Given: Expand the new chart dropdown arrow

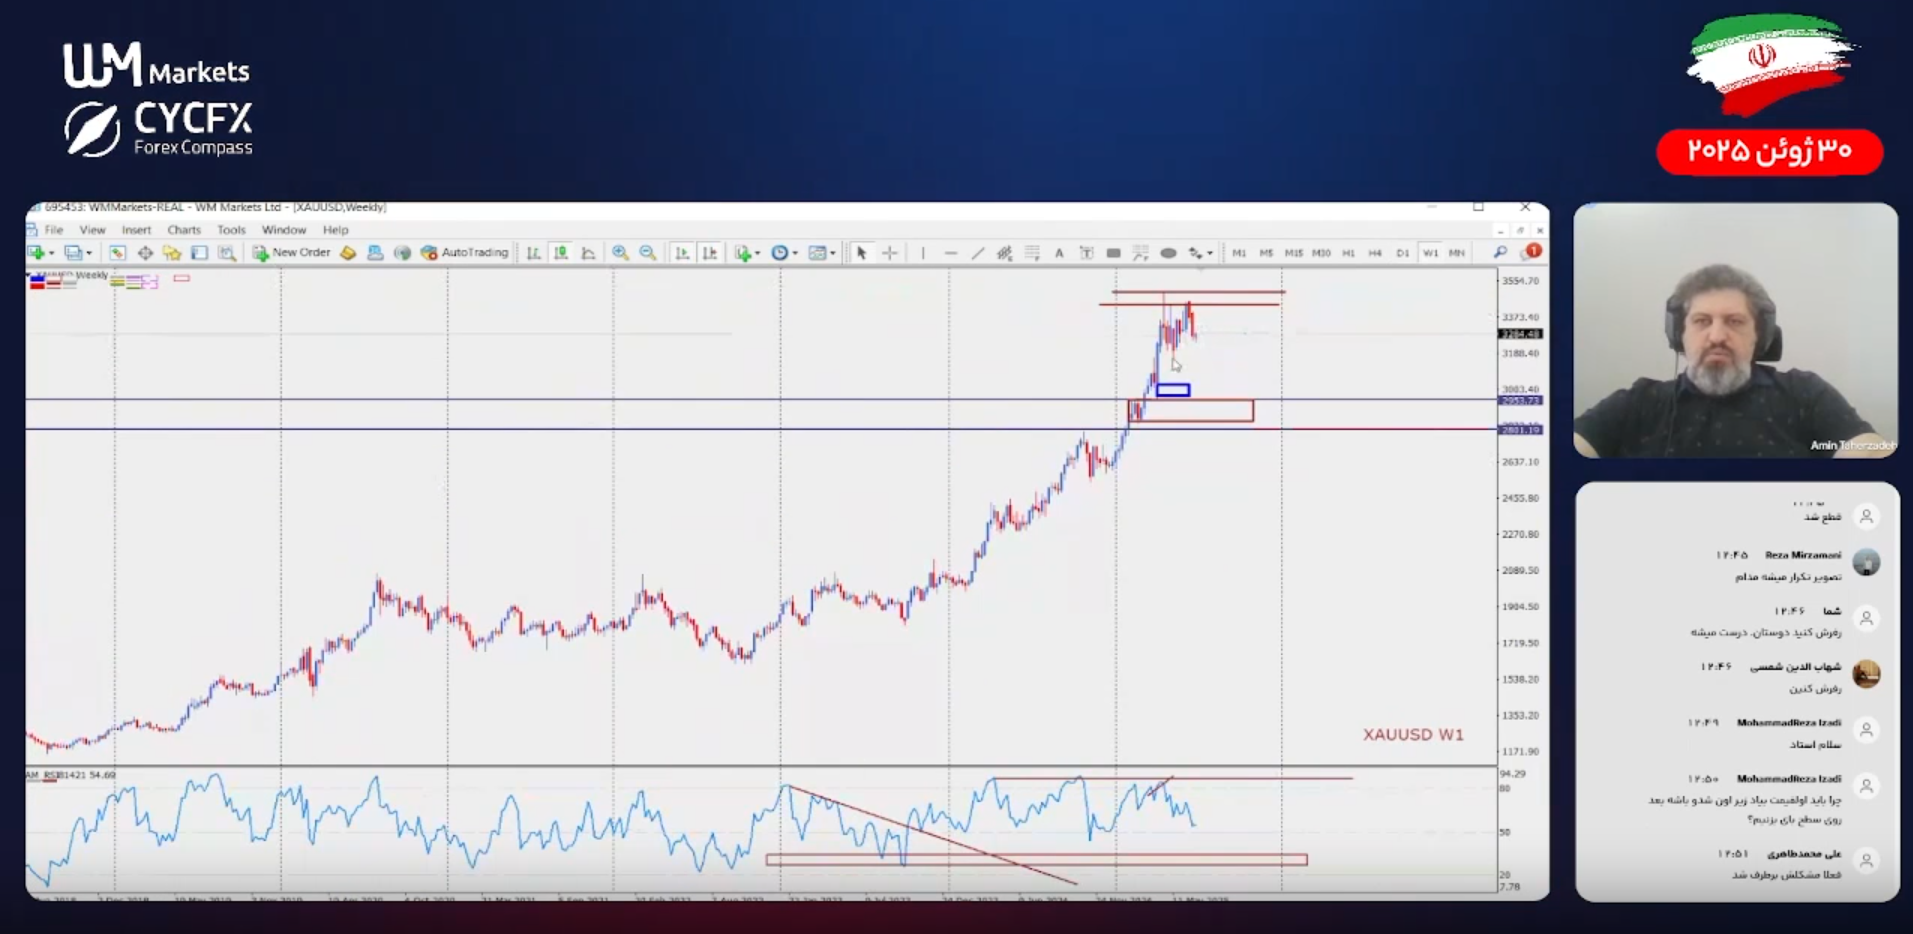Looking at the screenshot, I should click(x=52, y=254).
